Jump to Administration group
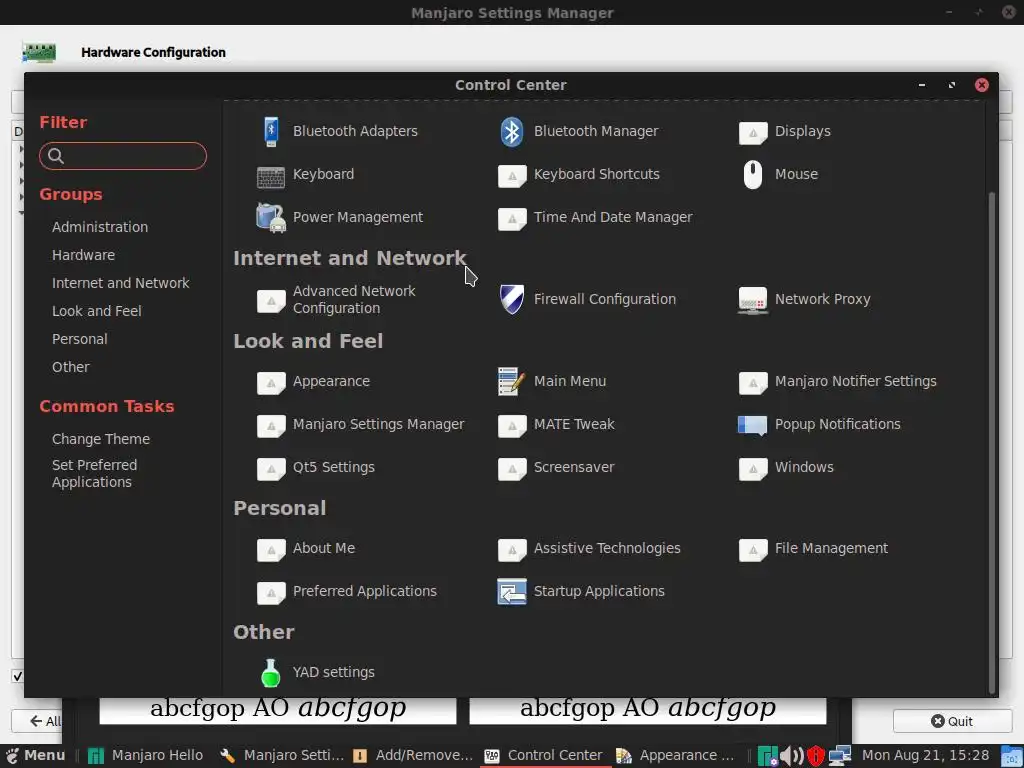Image resolution: width=1024 pixels, height=768 pixels. [100, 227]
